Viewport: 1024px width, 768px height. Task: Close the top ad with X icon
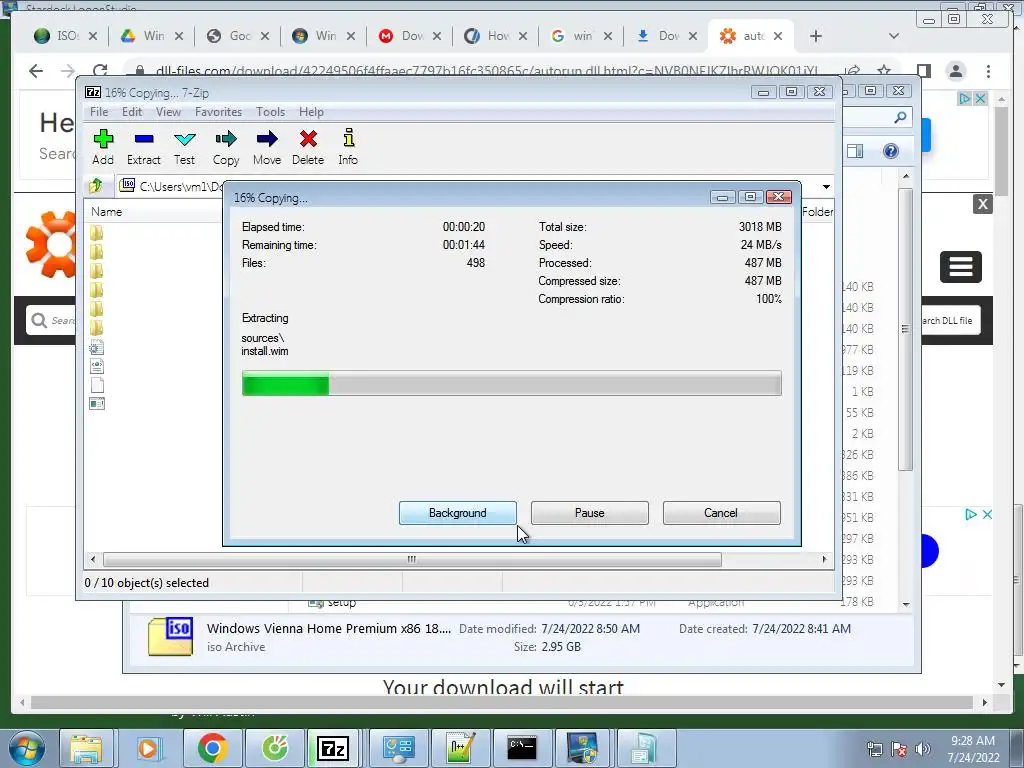coord(980,99)
